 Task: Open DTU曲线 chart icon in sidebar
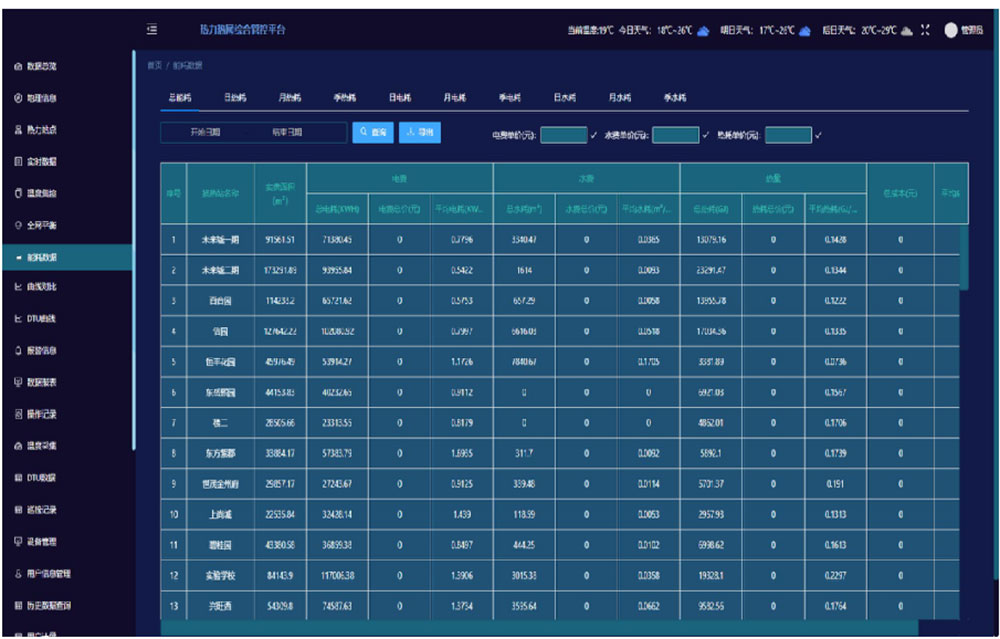[18, 318]
